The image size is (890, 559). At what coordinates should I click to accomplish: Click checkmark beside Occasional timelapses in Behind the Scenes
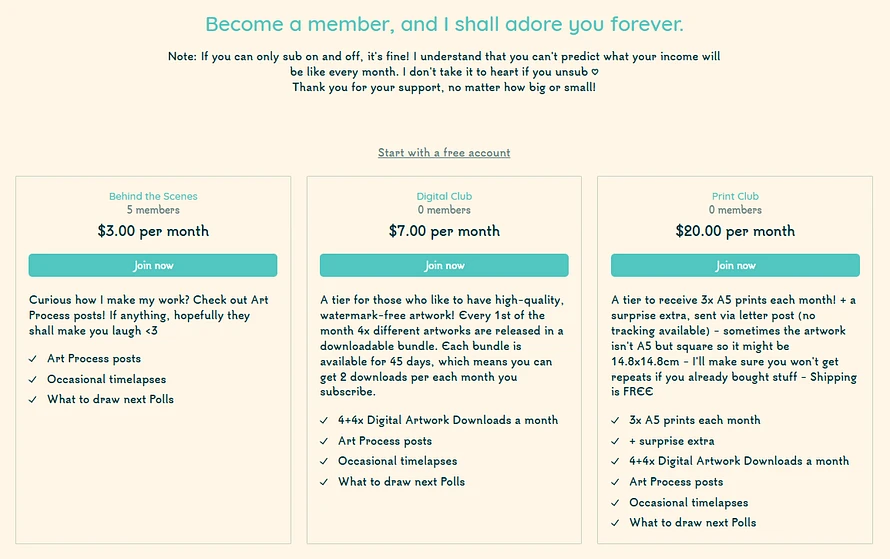[x=33, y=380]
